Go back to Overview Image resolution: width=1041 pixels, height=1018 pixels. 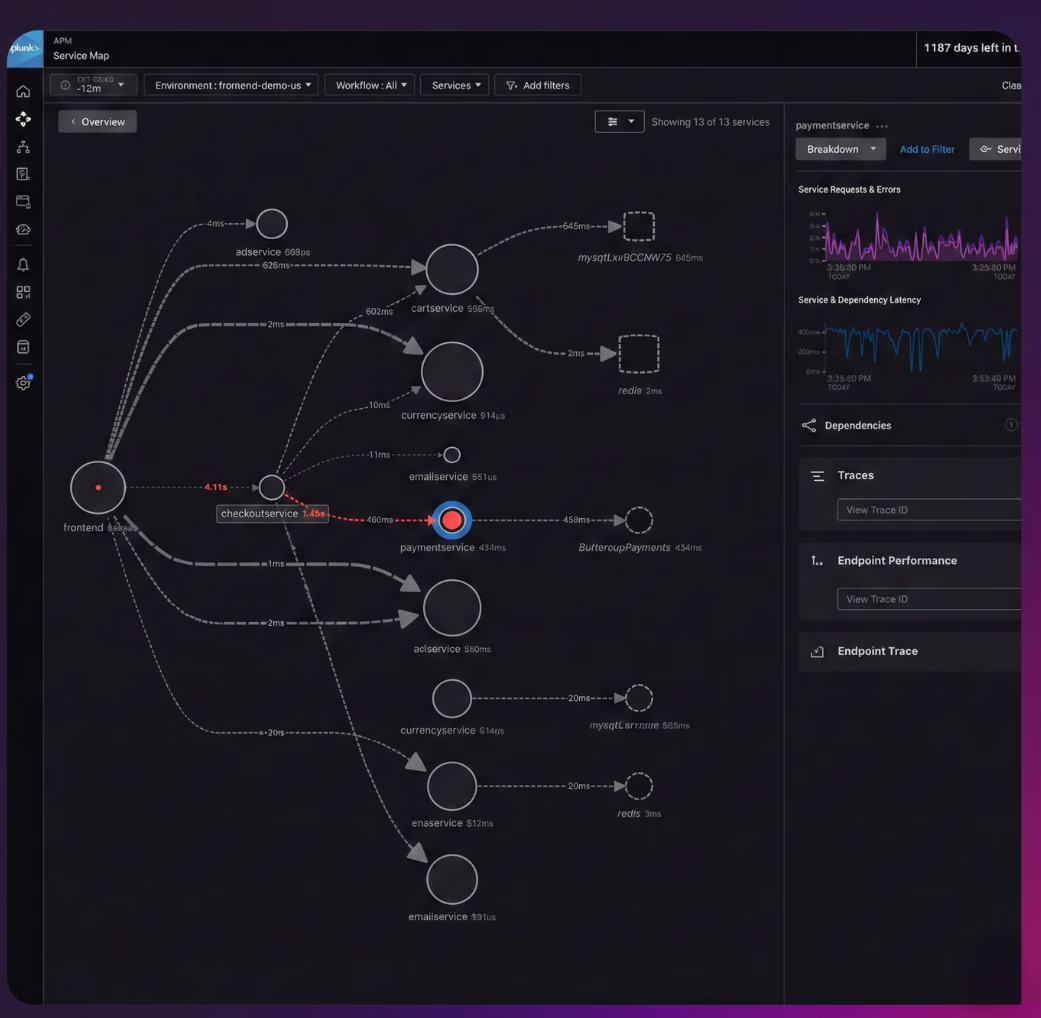click(98, 122)
